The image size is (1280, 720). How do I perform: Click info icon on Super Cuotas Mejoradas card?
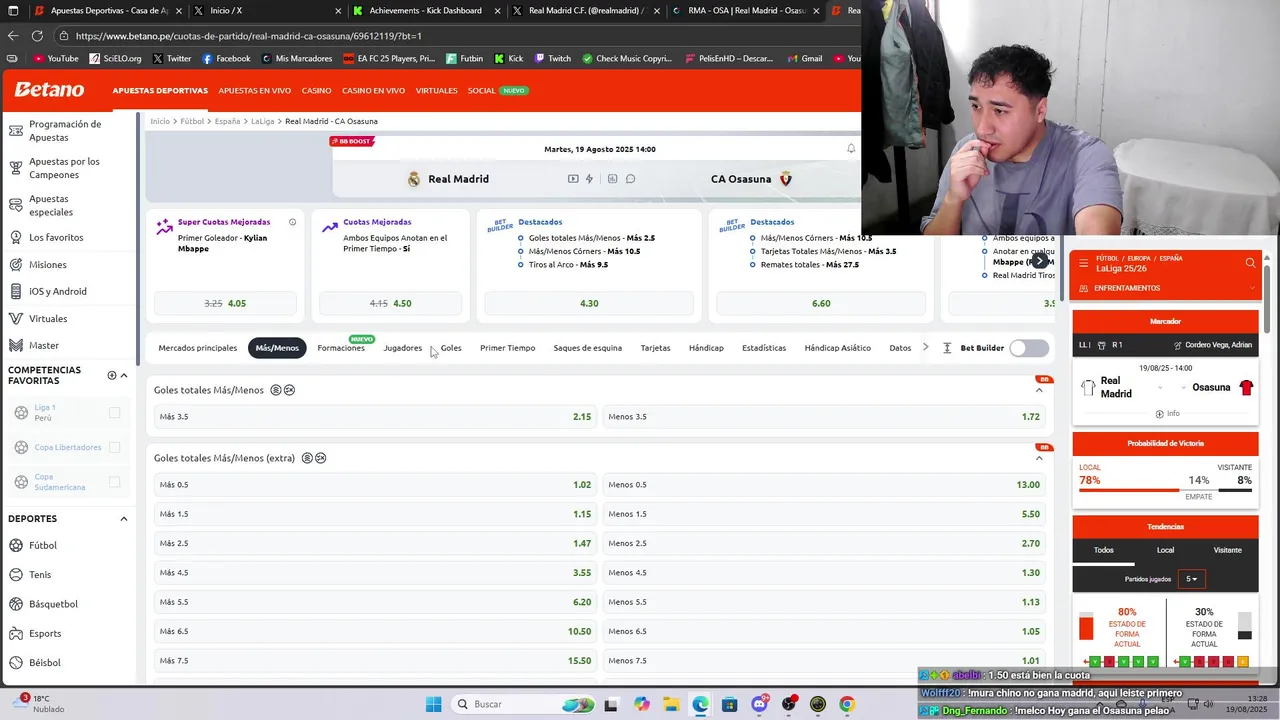pyautogui.click(x=292, y=222)
